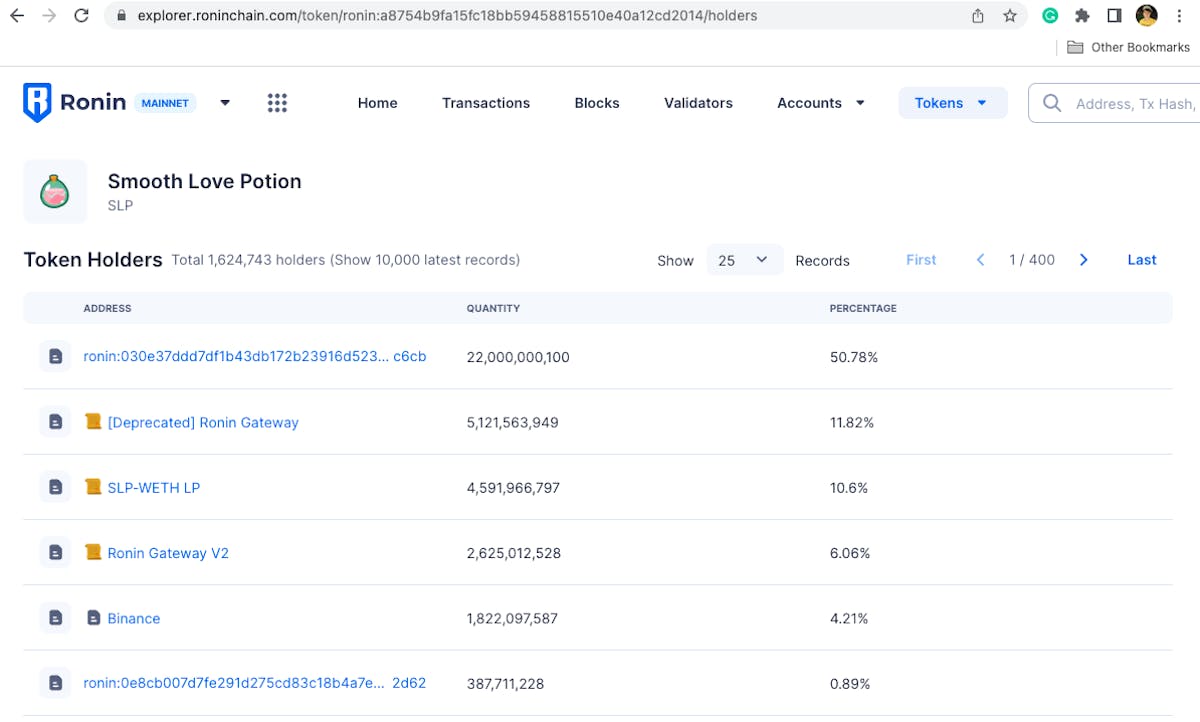The height and width of the screenshot is (722, 1200).
Task: Open the Ronin Gateway V2 holder link
Action: (x=166, y=552)
